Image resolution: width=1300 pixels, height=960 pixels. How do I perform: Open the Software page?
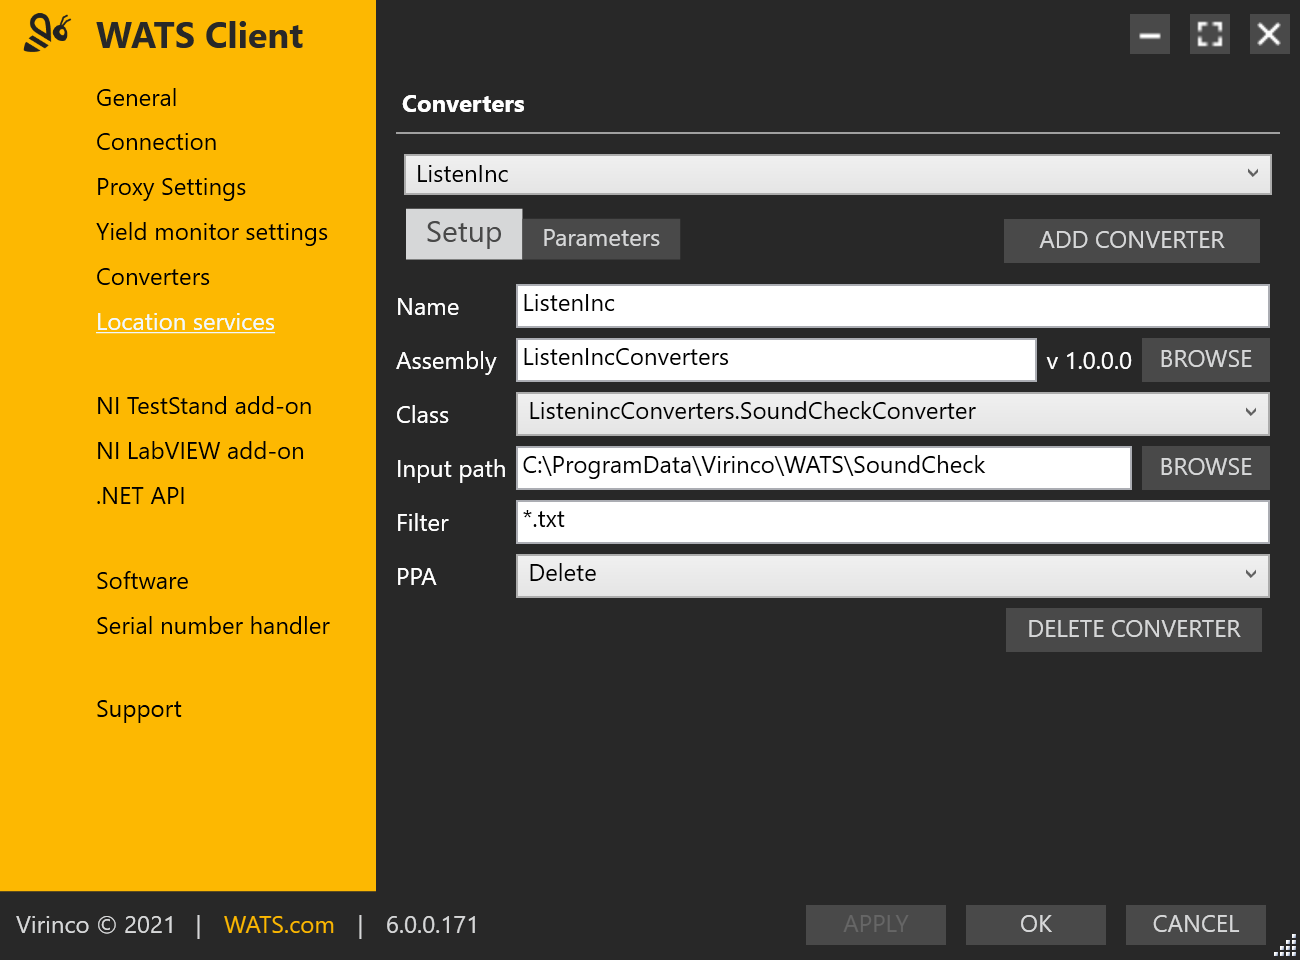142,581
